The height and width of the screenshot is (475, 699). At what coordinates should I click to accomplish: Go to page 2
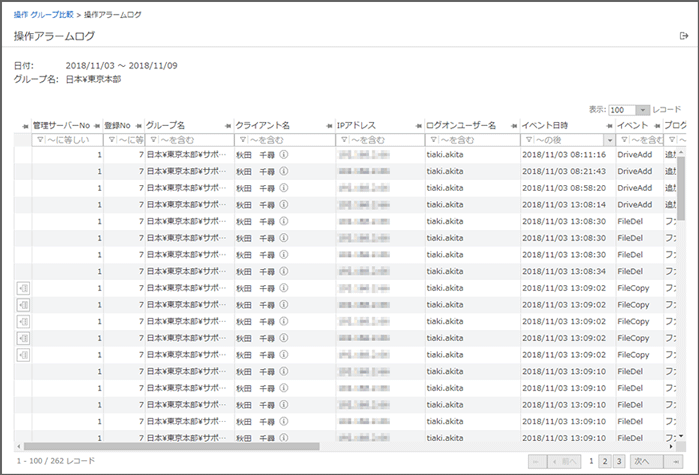point(605,461)
